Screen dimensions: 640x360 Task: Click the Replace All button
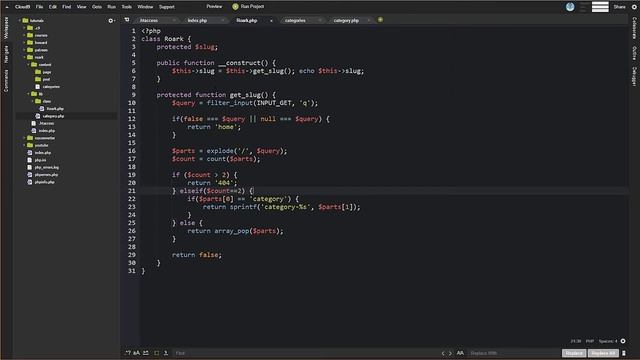click(x=603, y=353)
